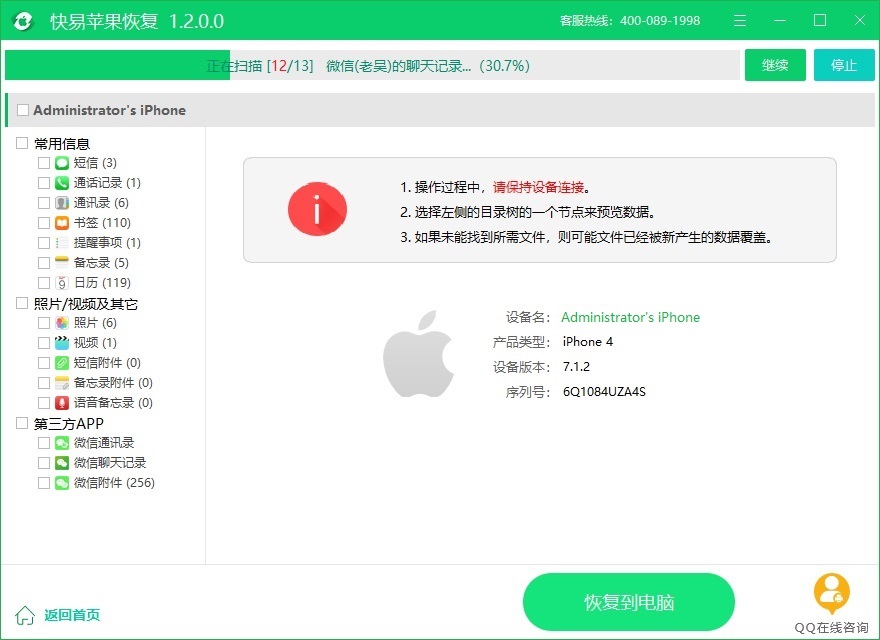The height and width of the screenshot is (640, 880).
Task: Check the 第三方APP group checkbox
Action: tap(22, 423)
